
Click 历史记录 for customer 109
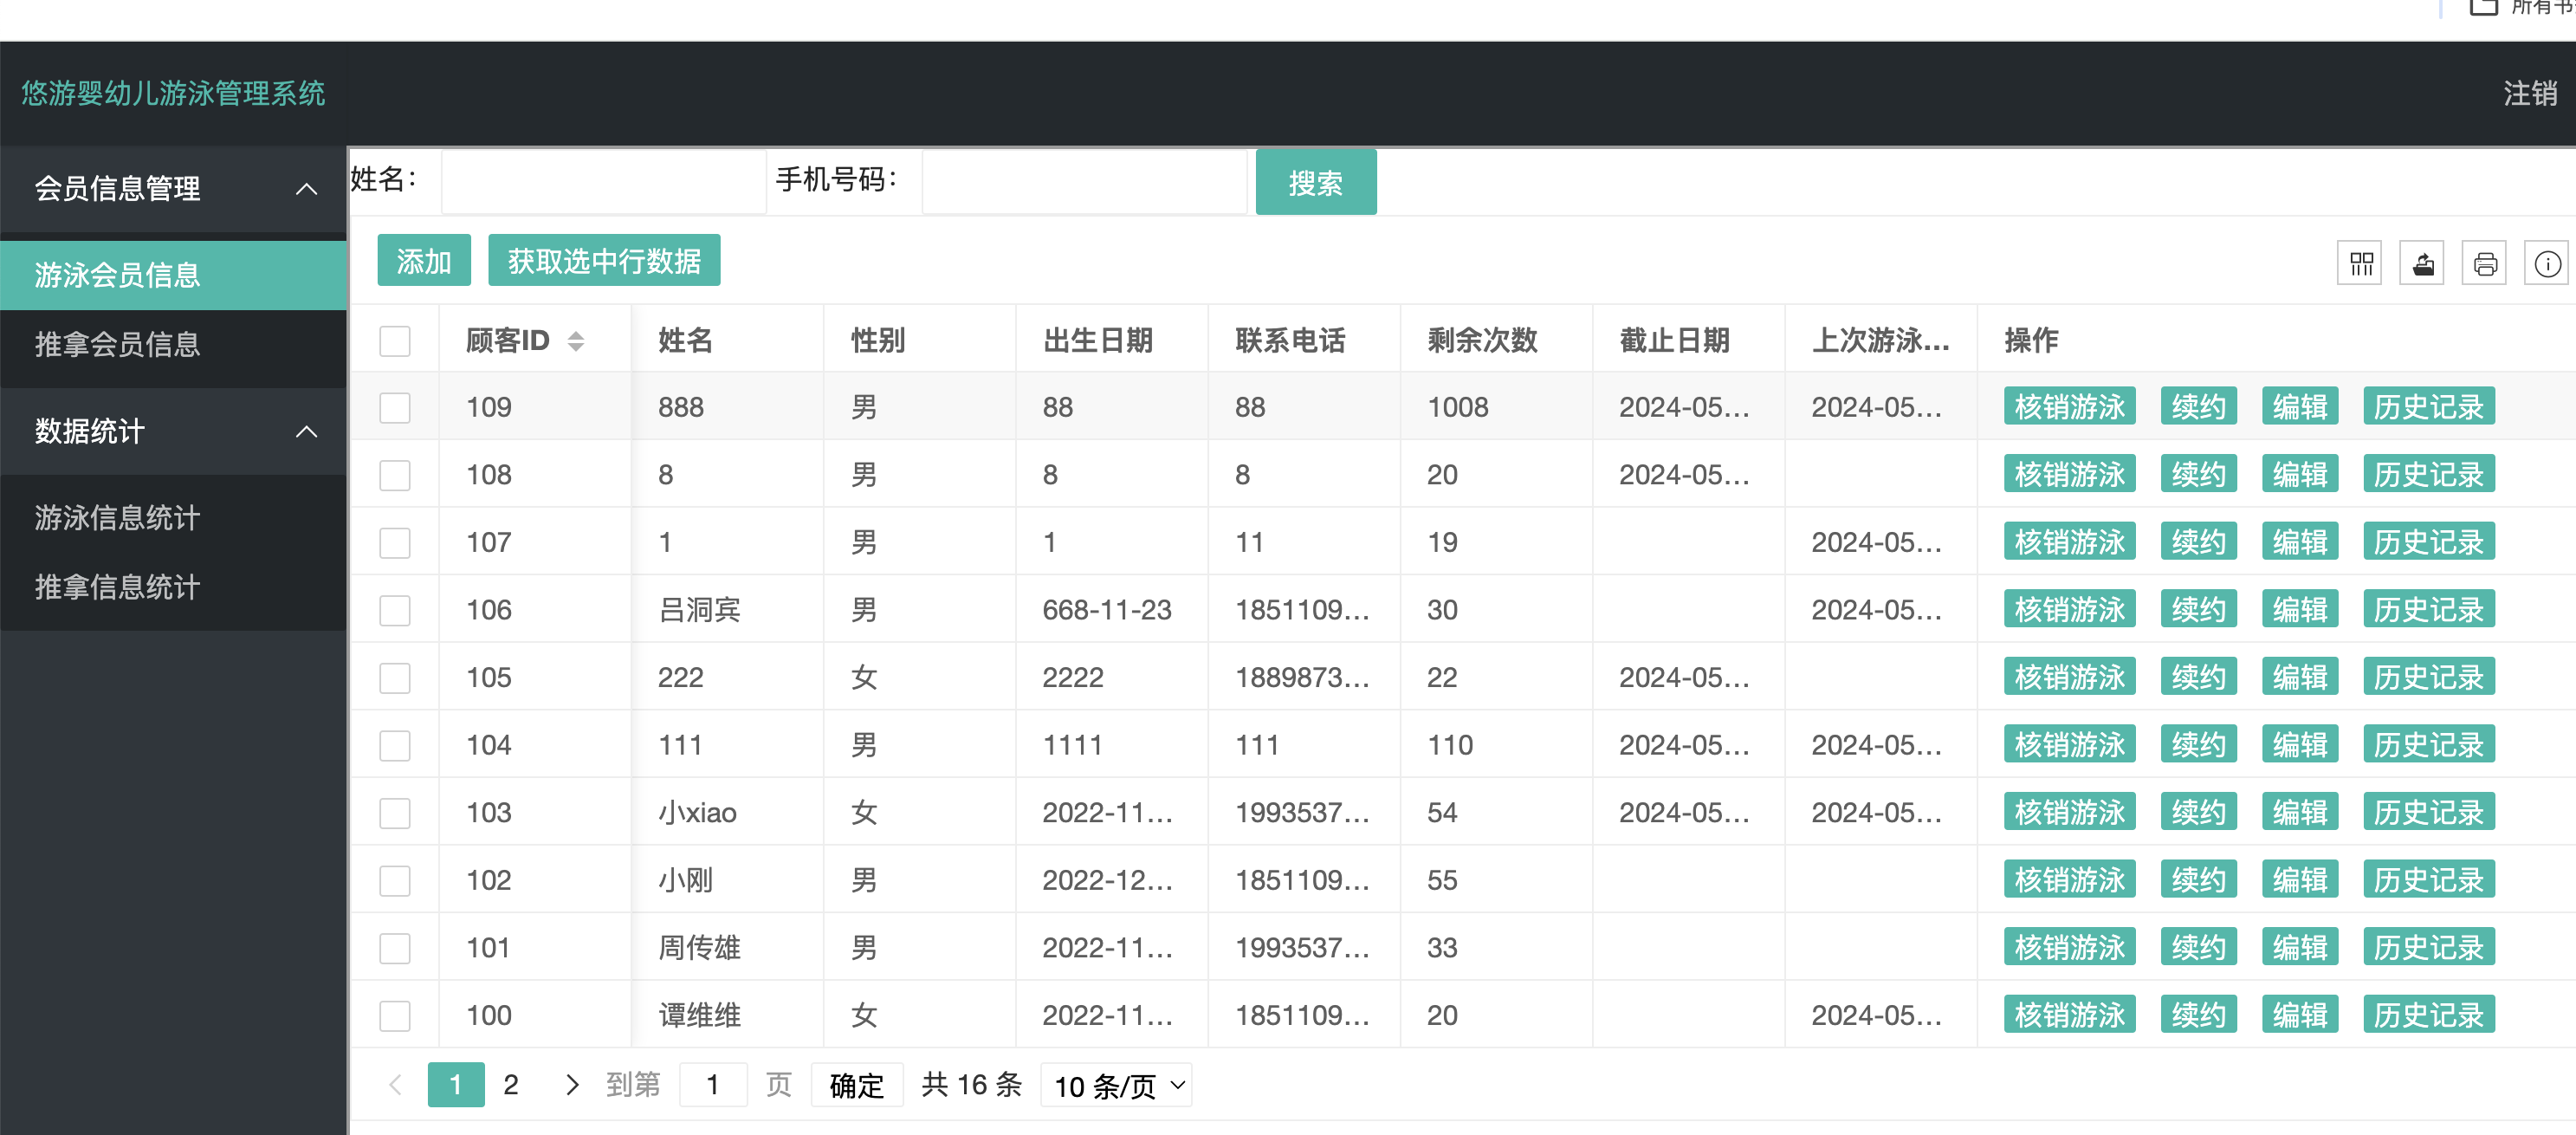[x=2428, y=407]
